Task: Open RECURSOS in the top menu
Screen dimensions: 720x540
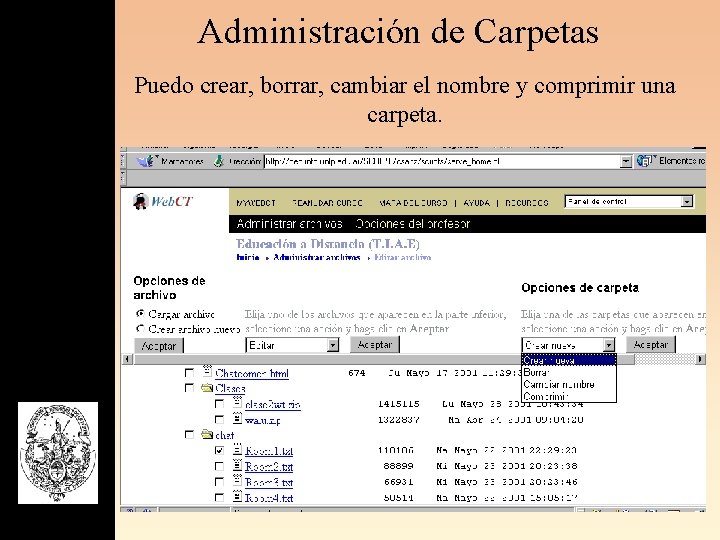Action: [x=527, y=202]
